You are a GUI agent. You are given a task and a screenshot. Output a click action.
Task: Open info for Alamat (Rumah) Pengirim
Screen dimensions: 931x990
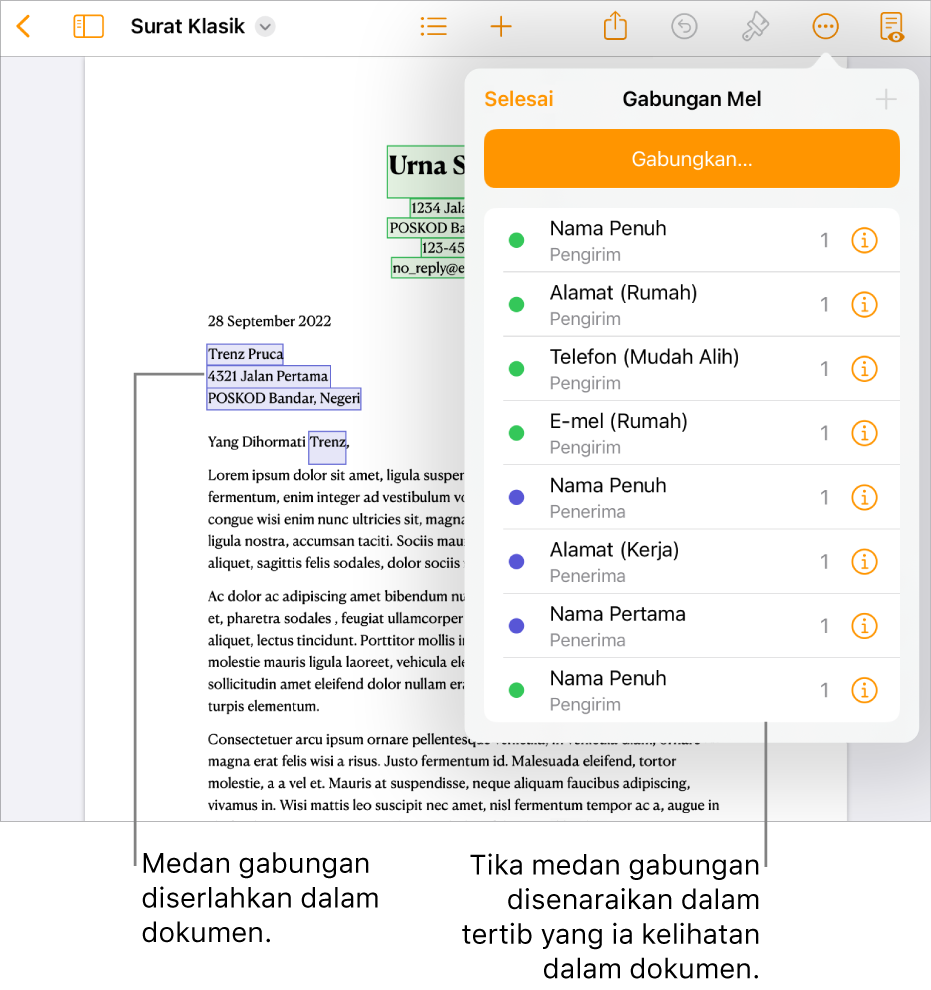[864, 304]
